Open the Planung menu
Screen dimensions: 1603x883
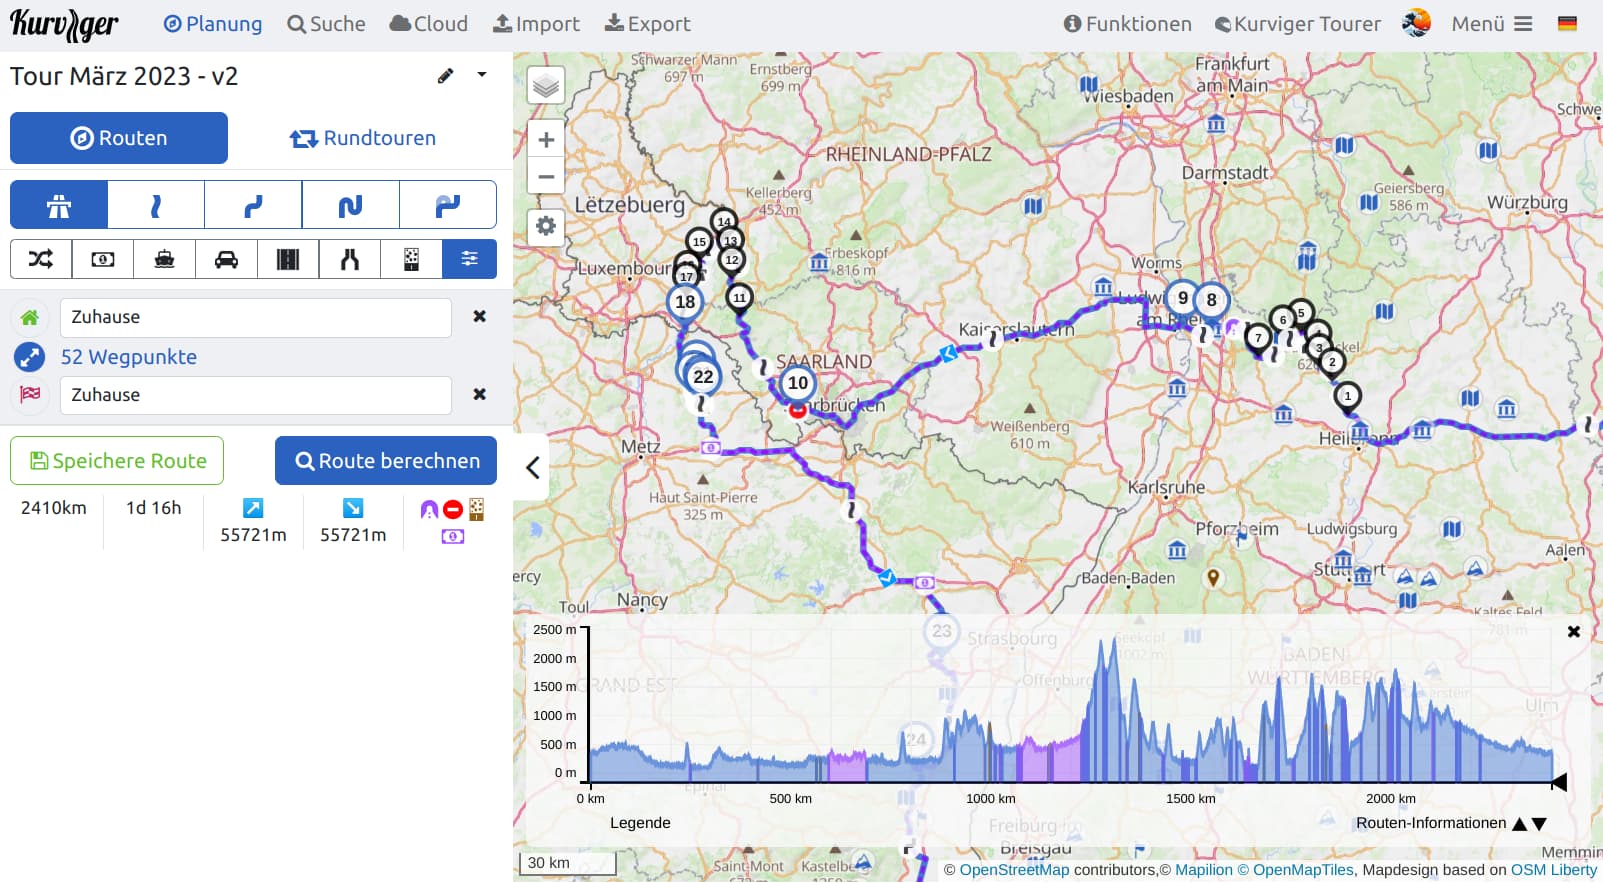click(213, 24)
